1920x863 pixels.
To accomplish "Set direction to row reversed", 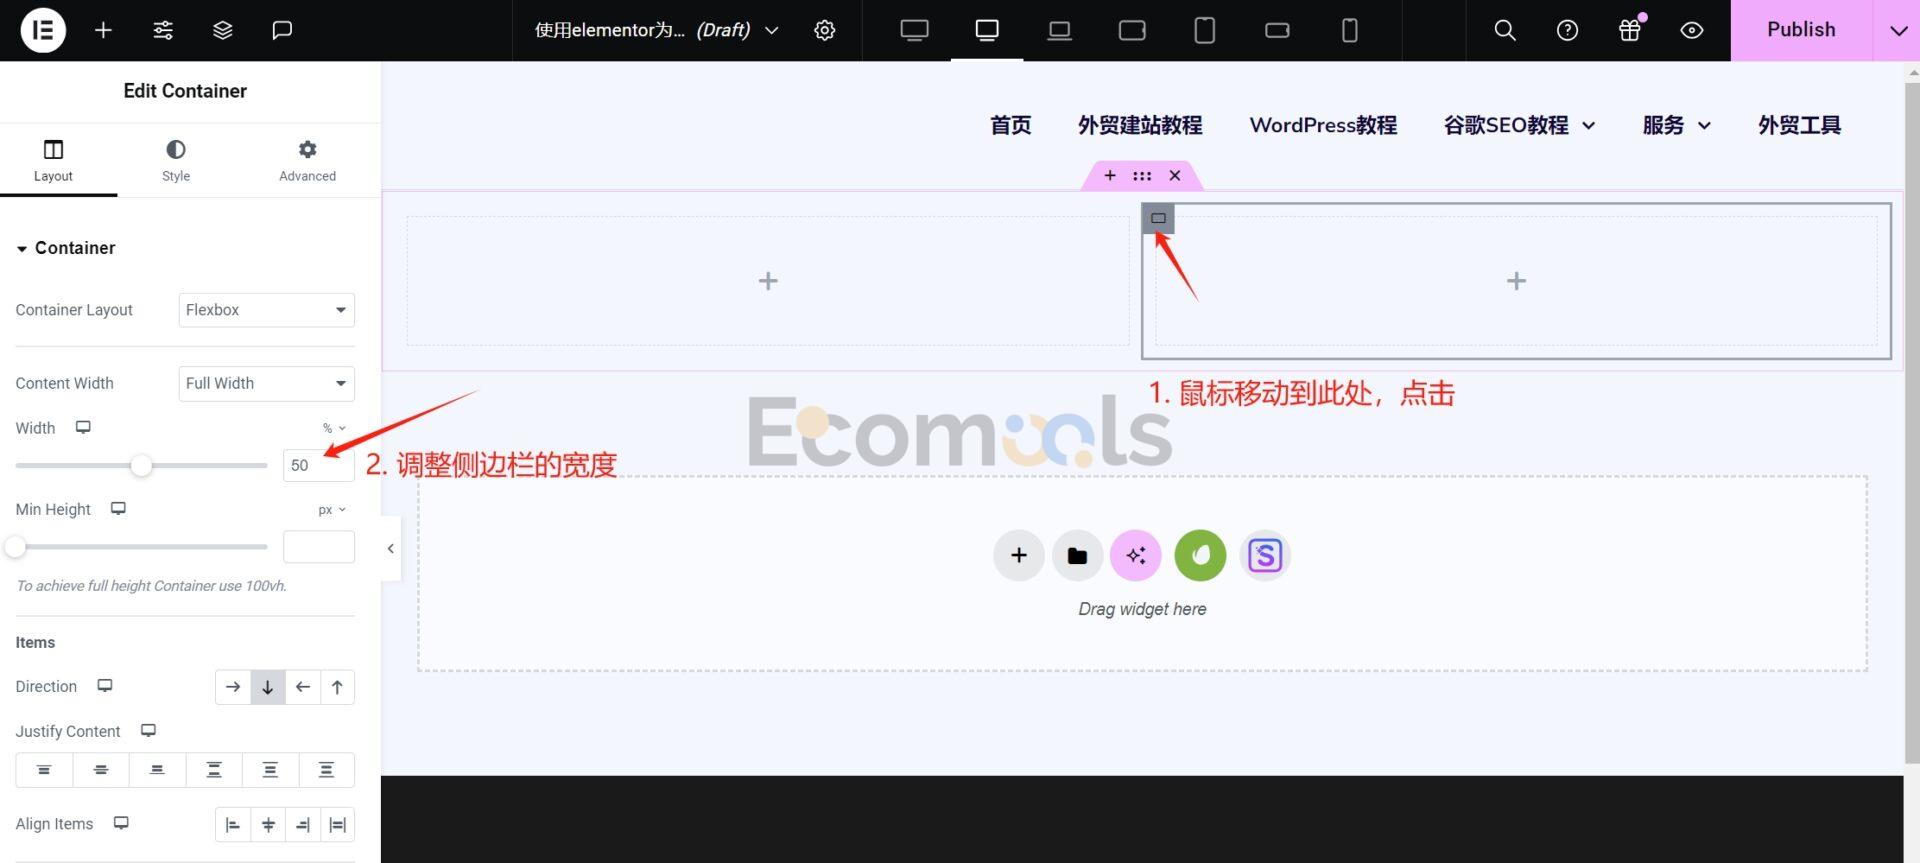I will pyautogui.click(x=303, y=687).
